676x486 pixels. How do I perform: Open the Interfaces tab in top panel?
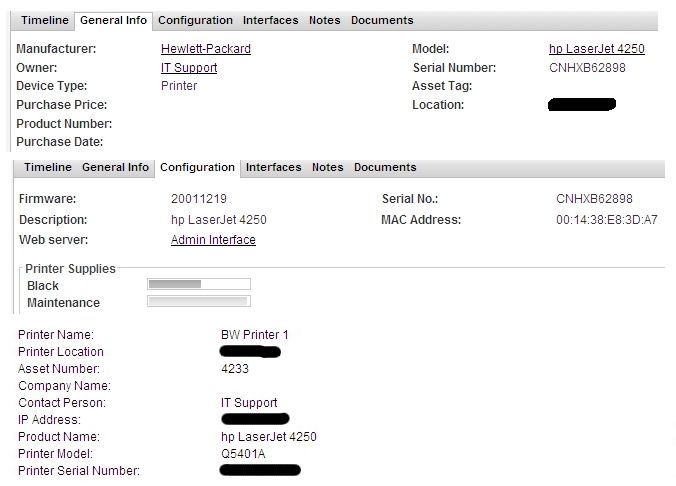[x=270, y=20]
